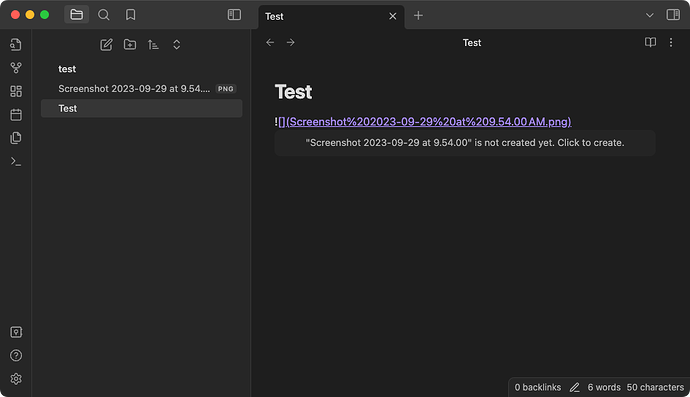Open the bookmarks icon
The image size is (690, 397).
(x=130, y=15)
